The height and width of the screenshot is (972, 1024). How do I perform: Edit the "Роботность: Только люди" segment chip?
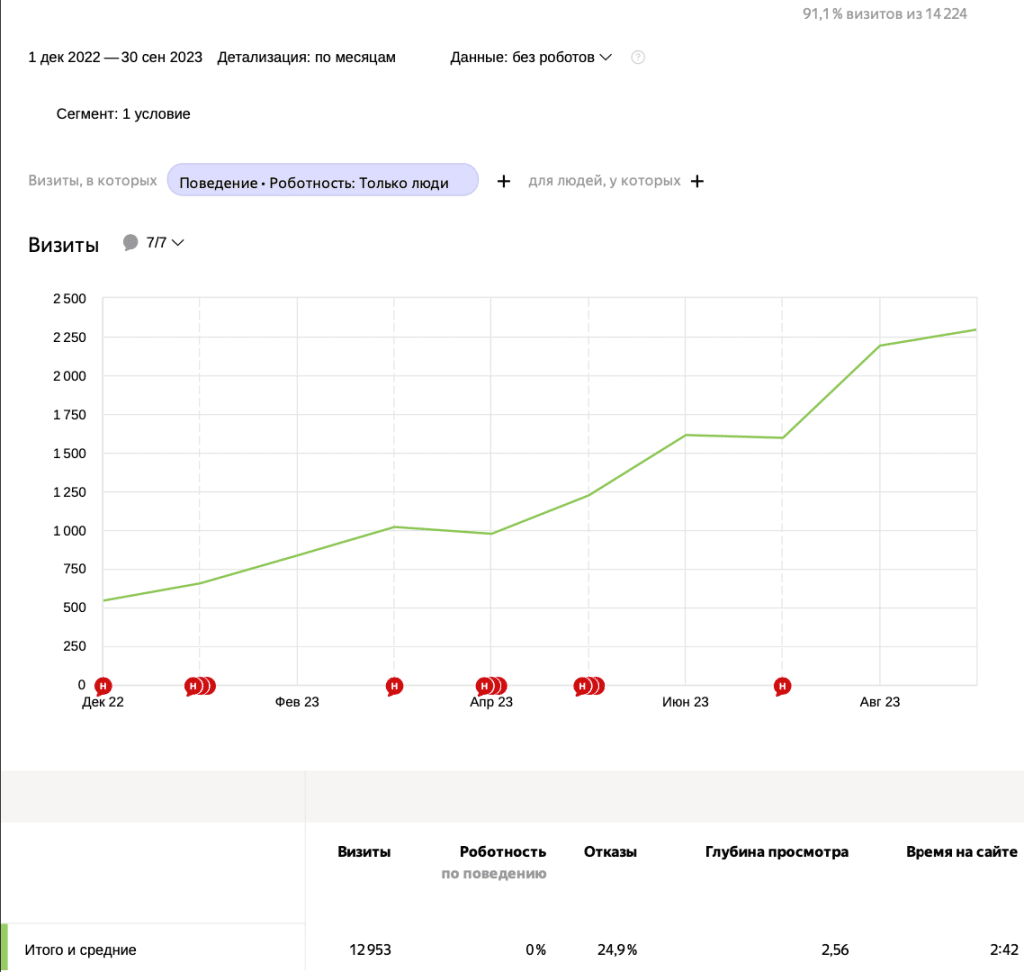click(x=322, y=180)
